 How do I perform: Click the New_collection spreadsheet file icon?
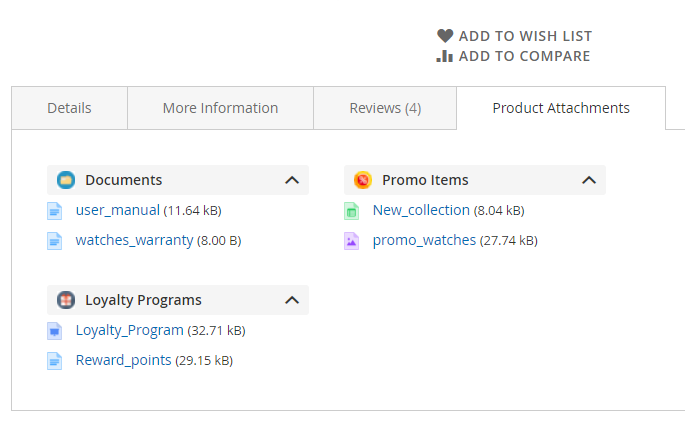[352, 211]
